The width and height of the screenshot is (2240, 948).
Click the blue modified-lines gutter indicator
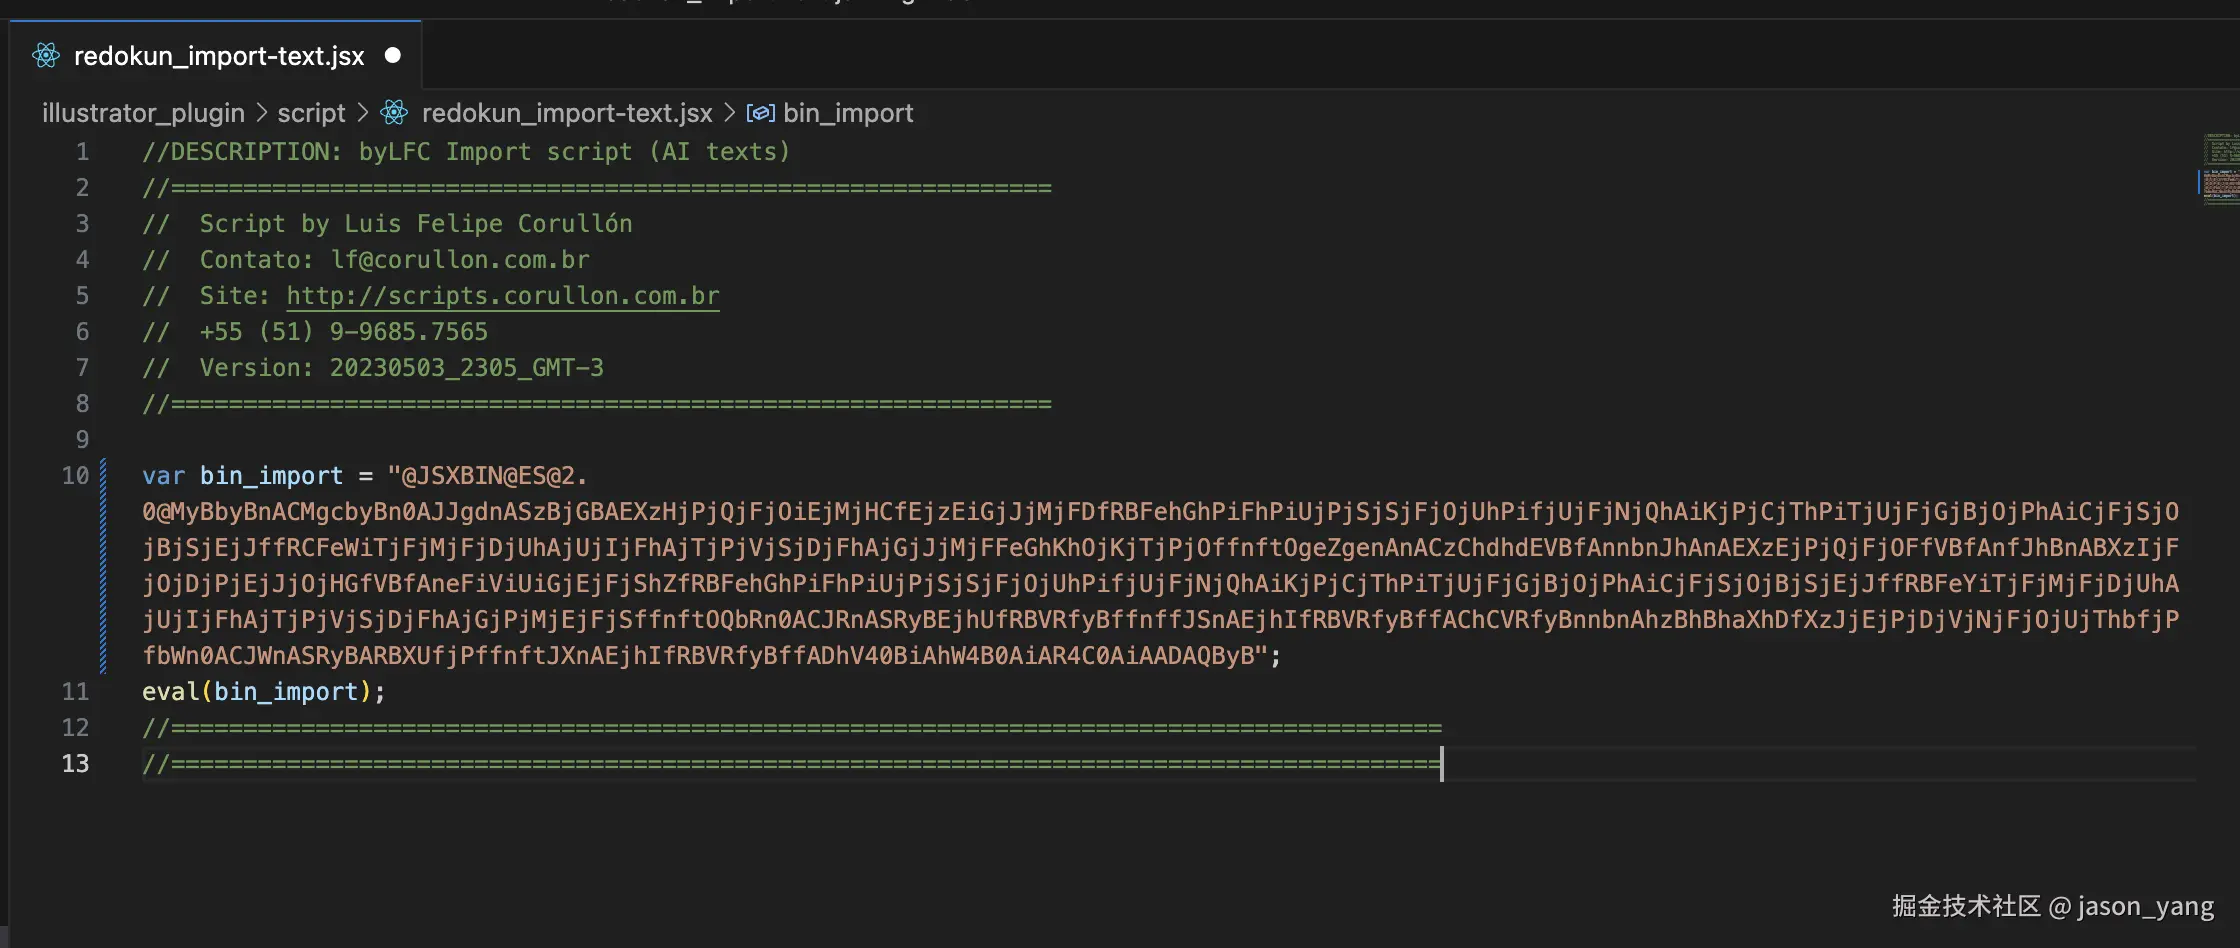point(103,565)
